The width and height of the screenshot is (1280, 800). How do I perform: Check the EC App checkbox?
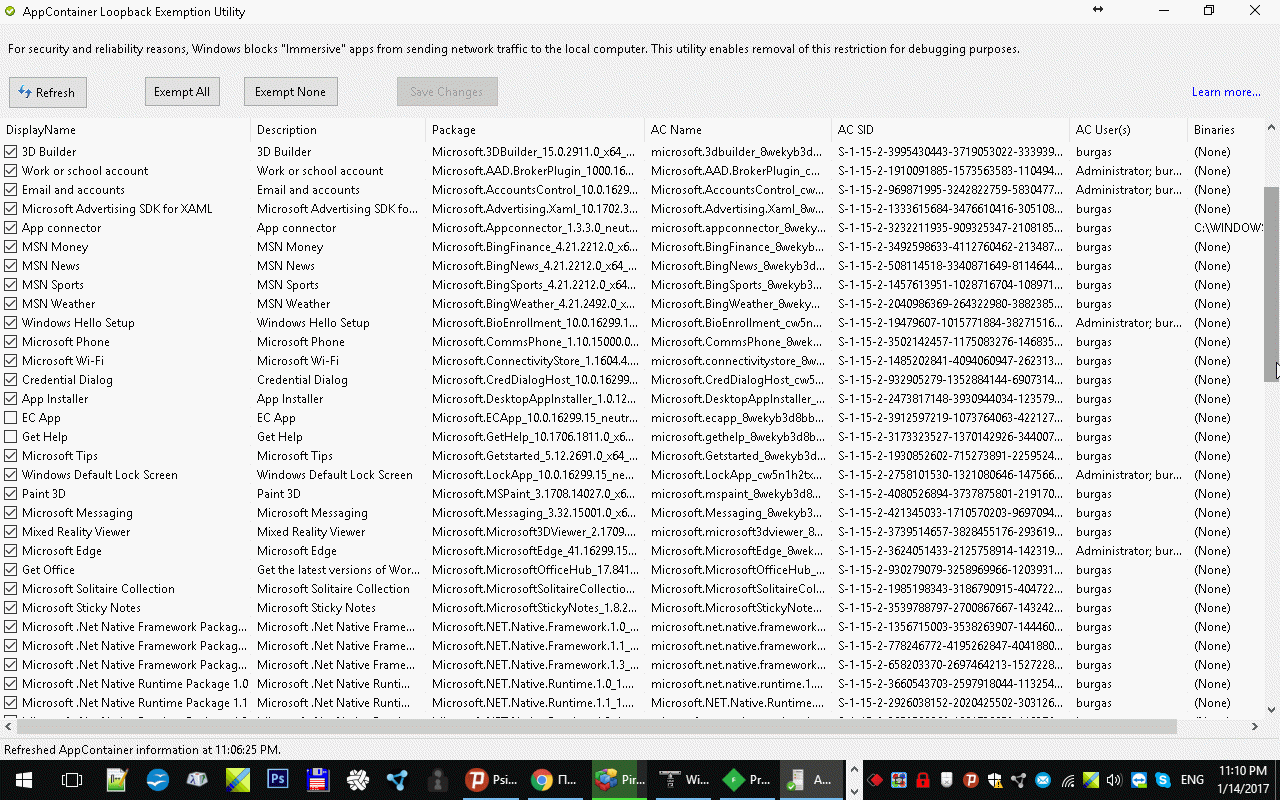pos(11,418)
